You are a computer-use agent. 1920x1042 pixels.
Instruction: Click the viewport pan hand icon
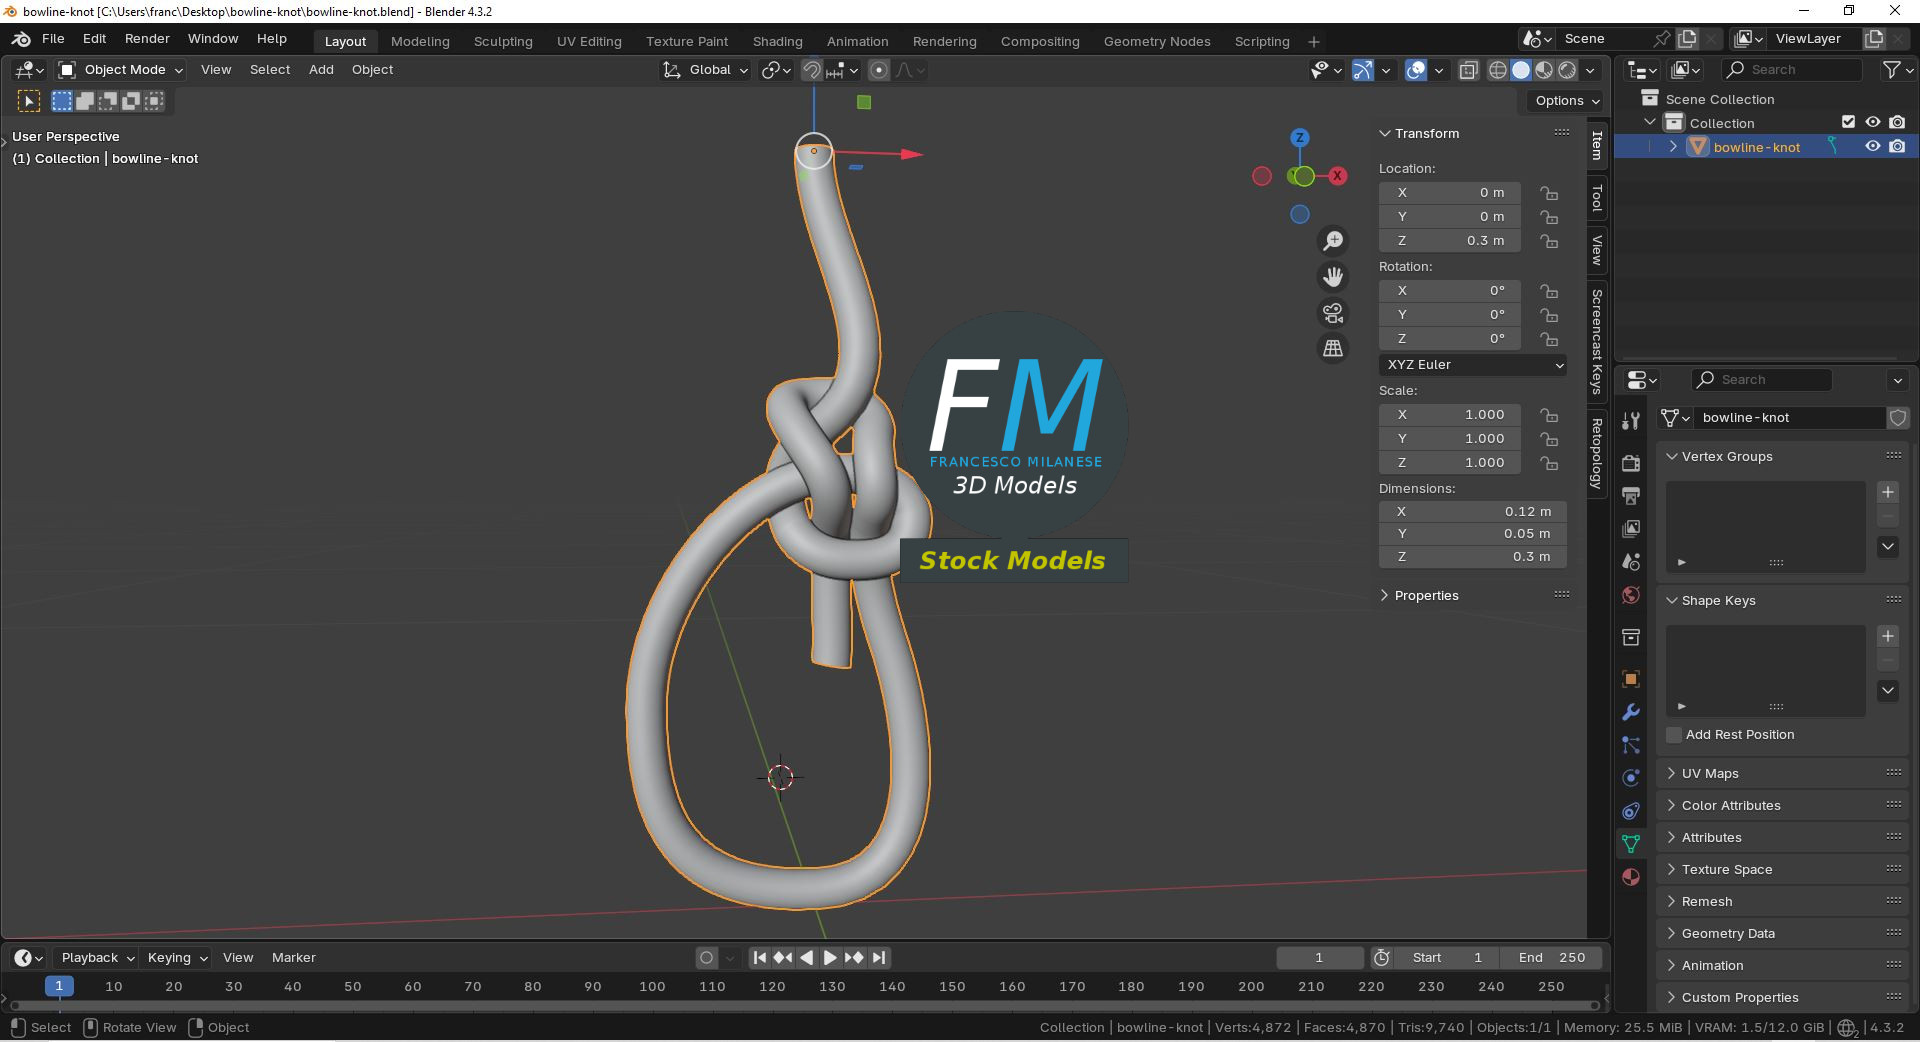tap(1333, 277)
